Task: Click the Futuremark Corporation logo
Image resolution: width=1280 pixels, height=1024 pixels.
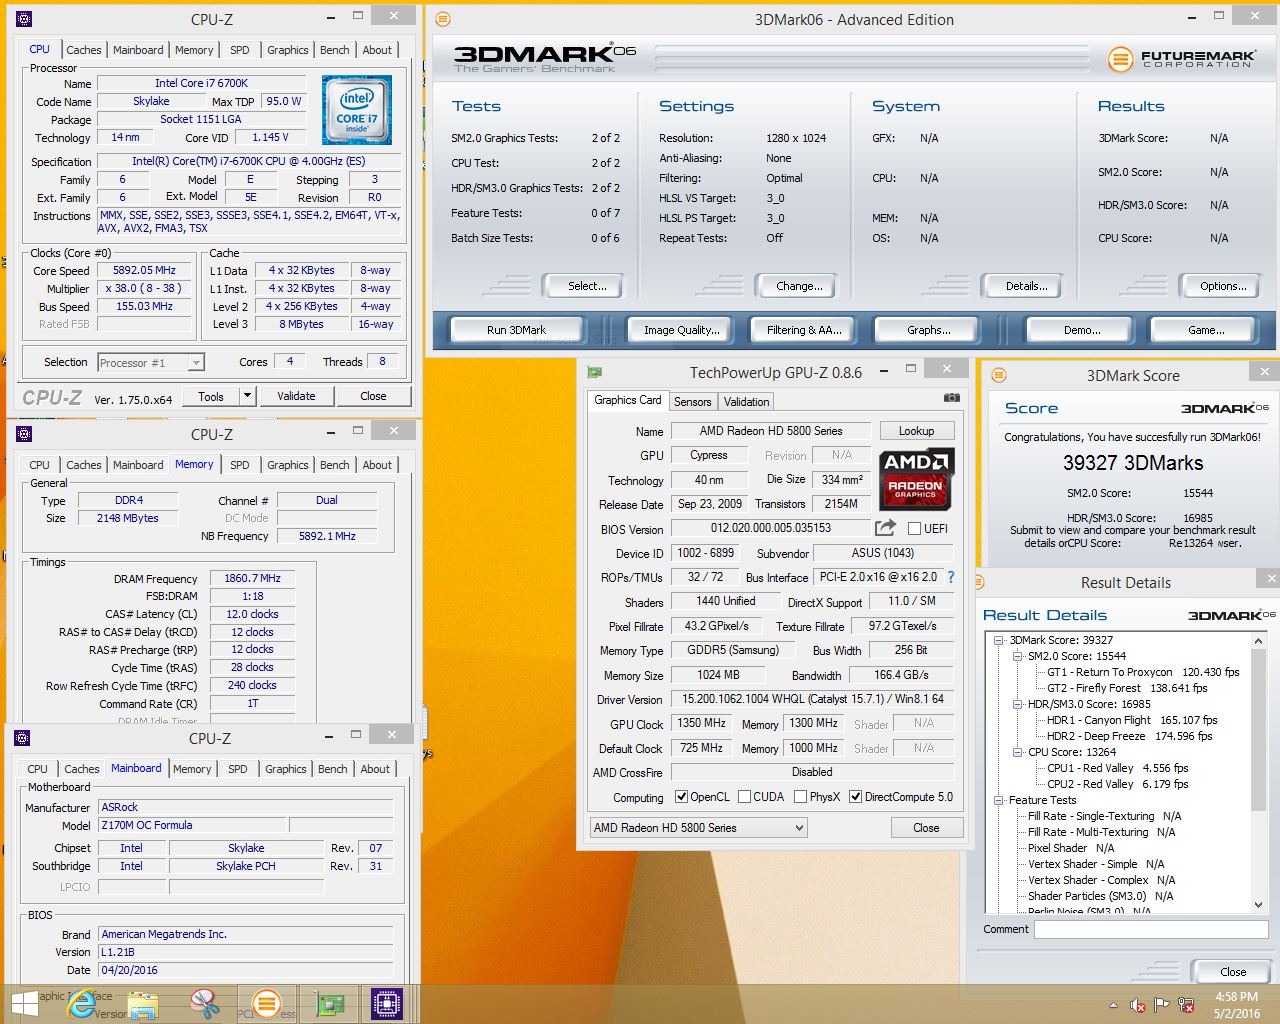Action: 1182,59
